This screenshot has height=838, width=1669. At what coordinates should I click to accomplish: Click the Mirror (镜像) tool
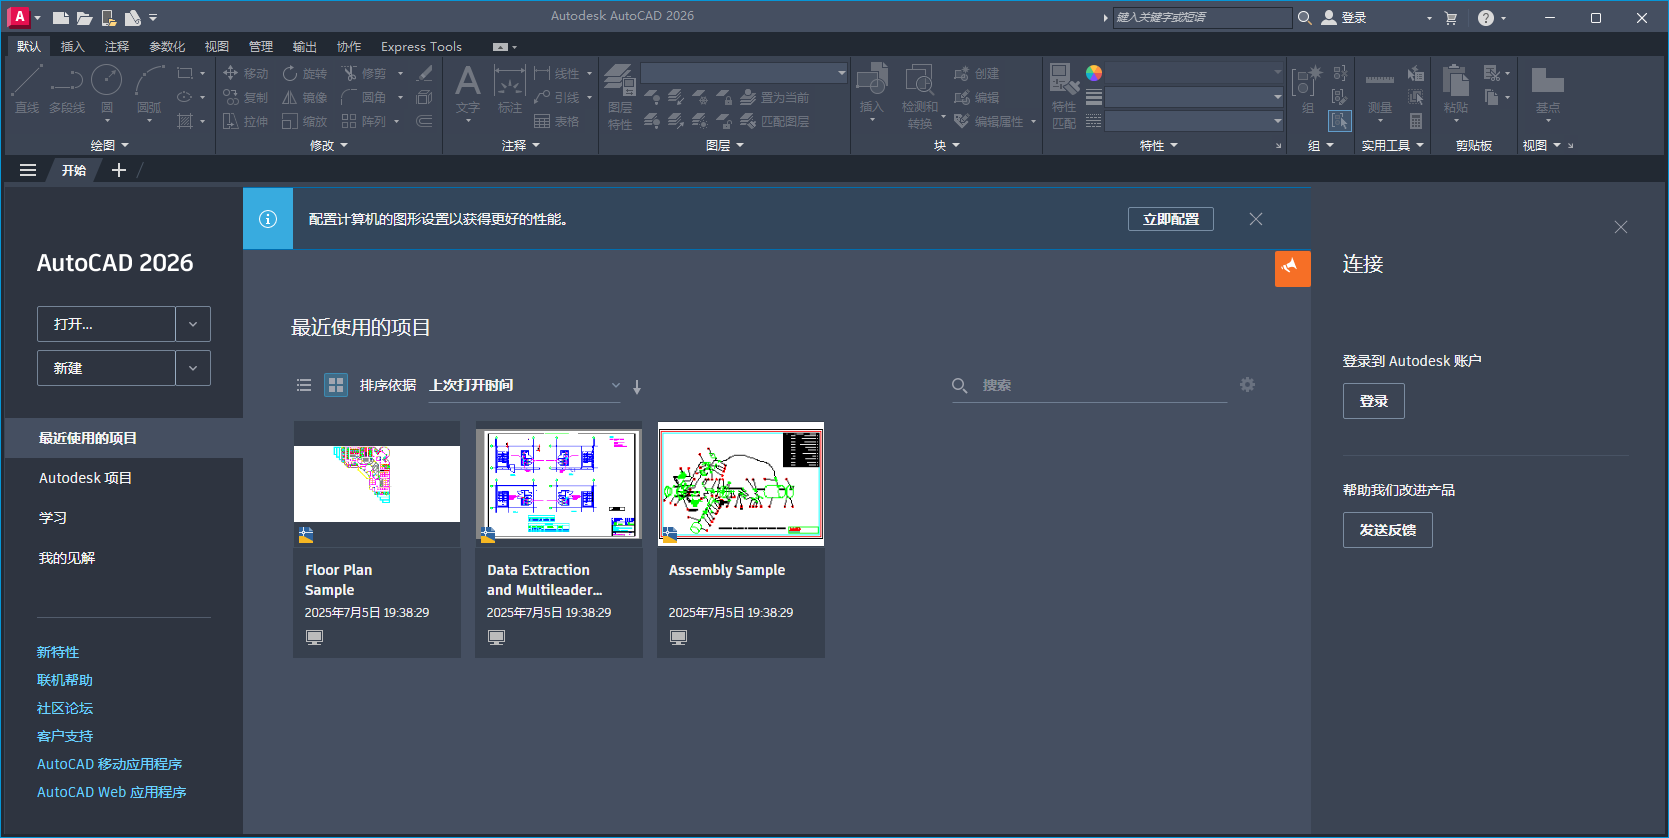click(x=305, y=97)
